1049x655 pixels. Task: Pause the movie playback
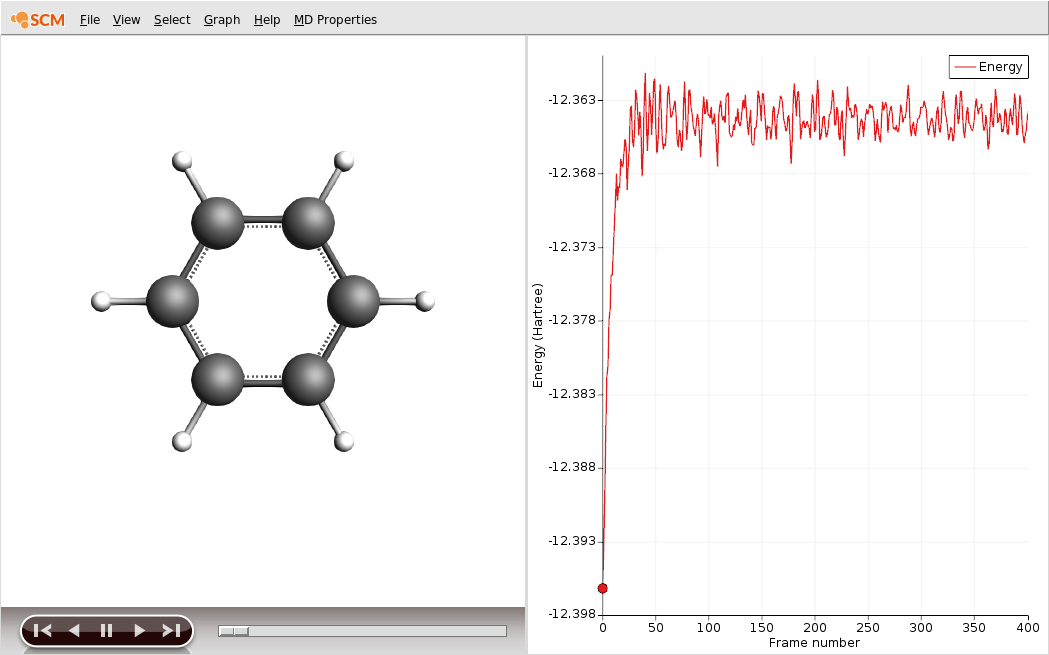(106, 630)
